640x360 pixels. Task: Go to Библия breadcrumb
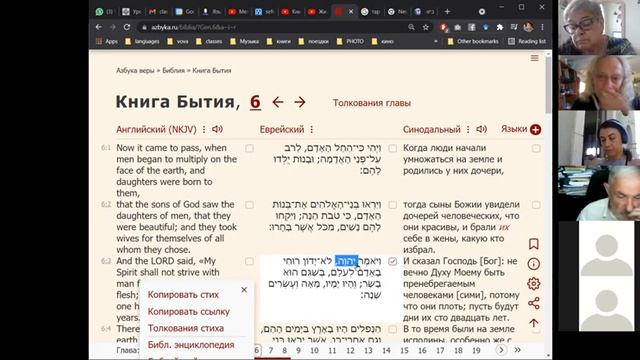(x=173, y=71)
